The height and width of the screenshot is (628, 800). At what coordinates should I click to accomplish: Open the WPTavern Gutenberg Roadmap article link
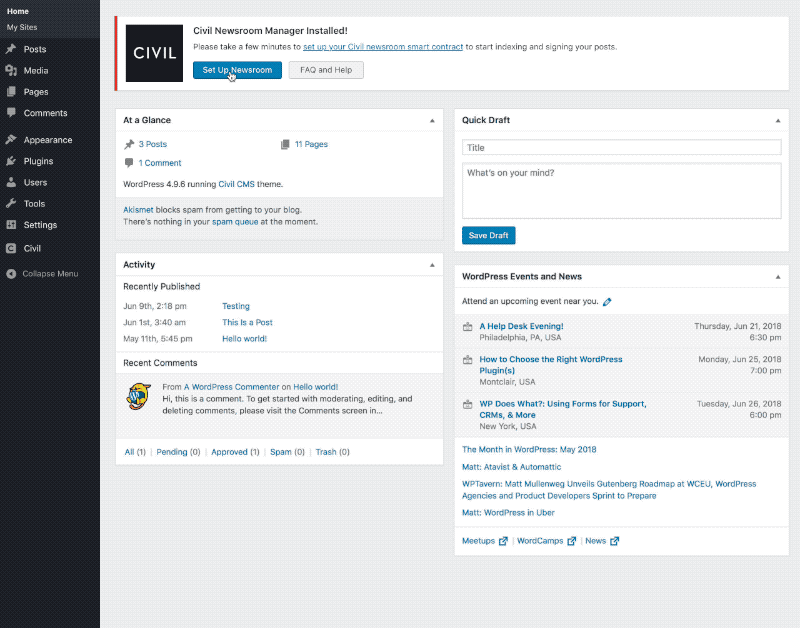tap(609, 490)
